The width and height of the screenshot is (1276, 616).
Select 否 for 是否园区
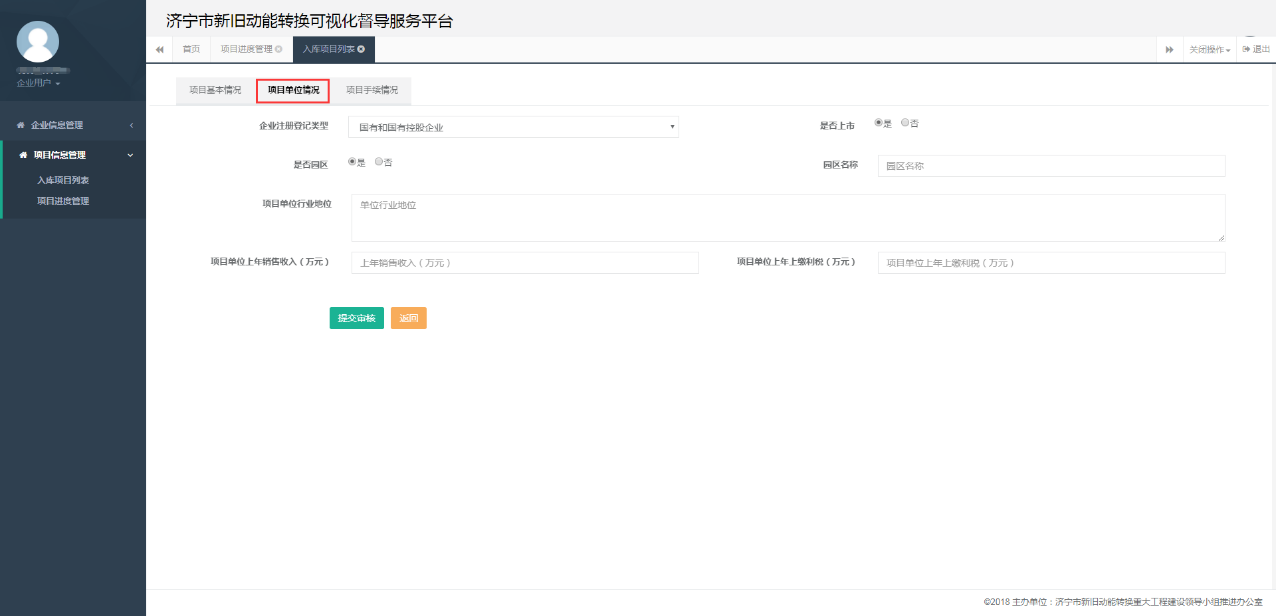[x=379, y=161]
